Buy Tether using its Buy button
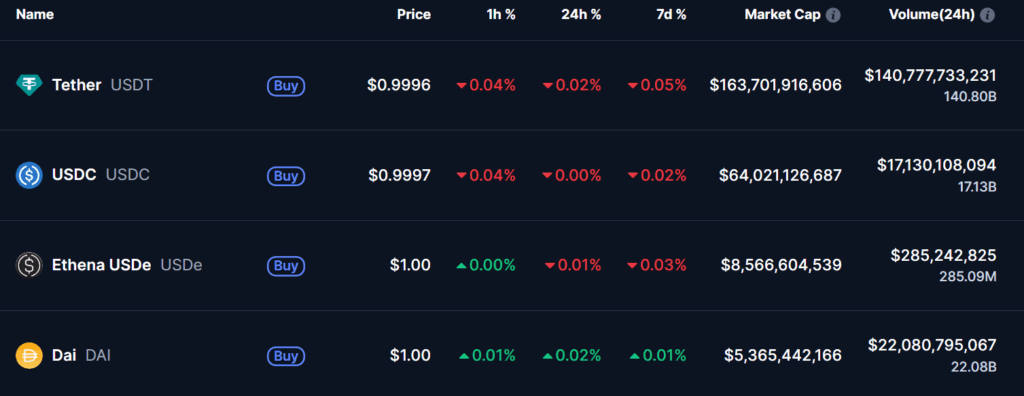Screen dimensions: 1024x396 (x=286, y=86)
